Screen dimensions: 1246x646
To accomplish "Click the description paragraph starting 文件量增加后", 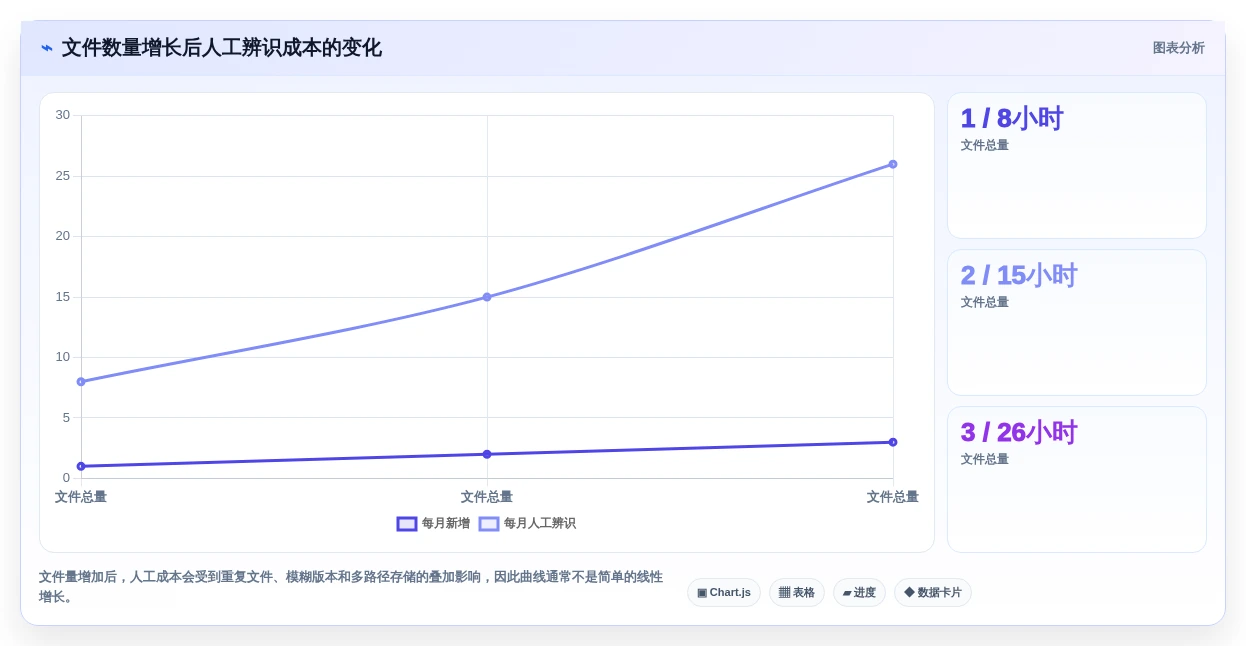I will point(351,587).
